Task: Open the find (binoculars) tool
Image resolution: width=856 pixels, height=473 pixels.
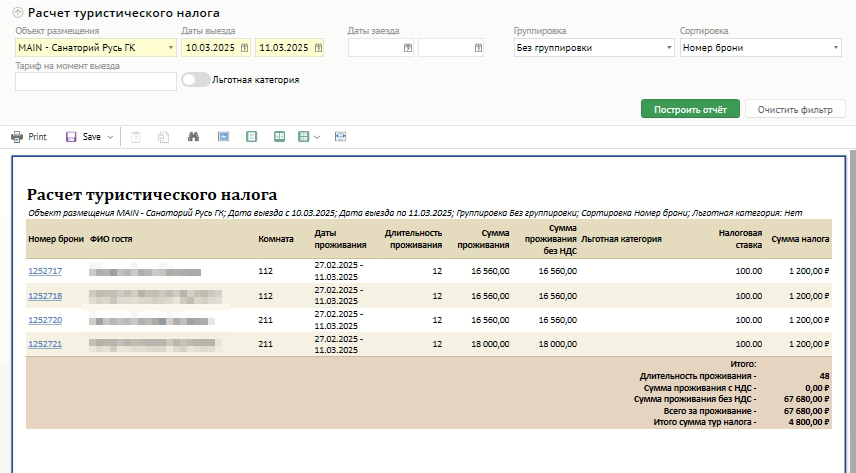Action: (x=194, y=136)
